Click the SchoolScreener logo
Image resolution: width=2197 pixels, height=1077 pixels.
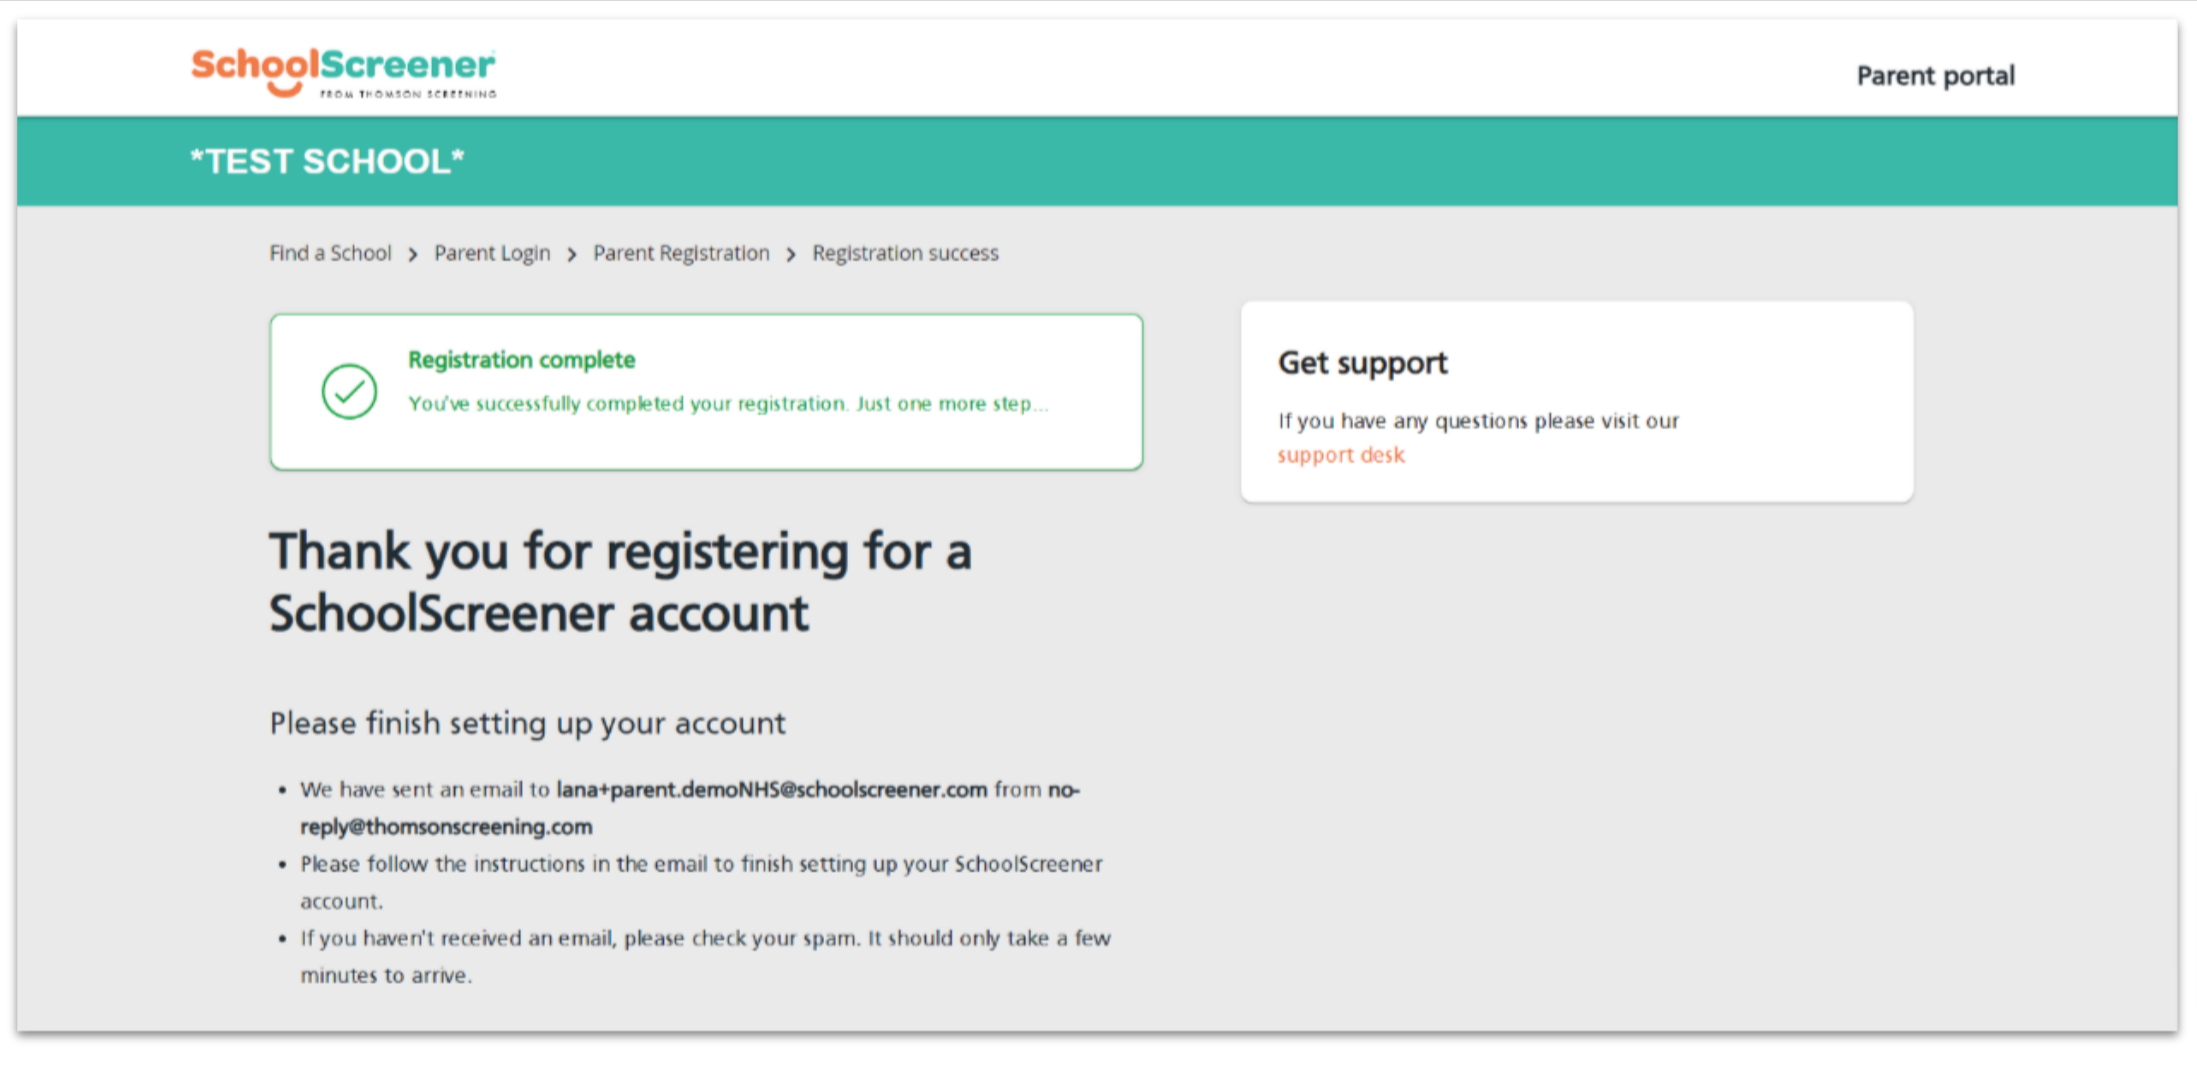point(343,71)
